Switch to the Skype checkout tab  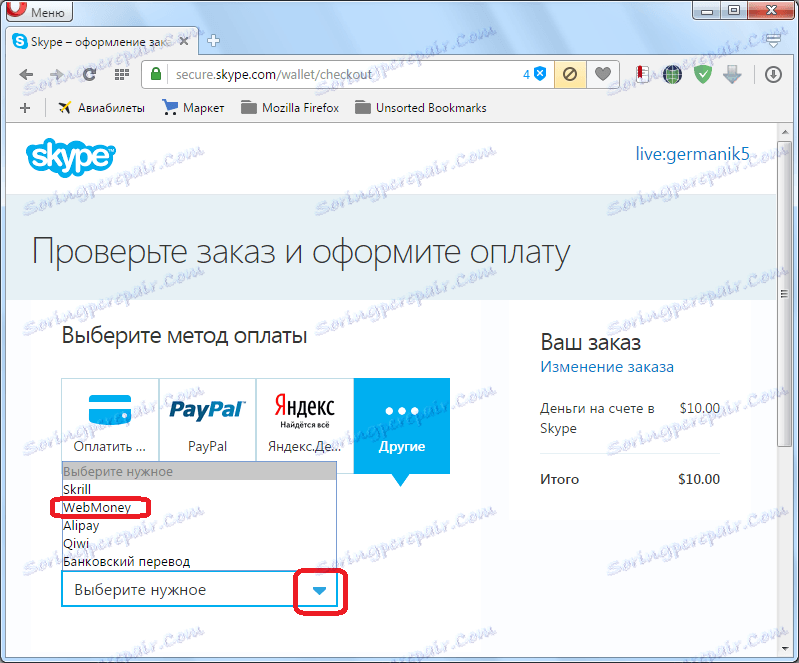(x=102, y=41)
